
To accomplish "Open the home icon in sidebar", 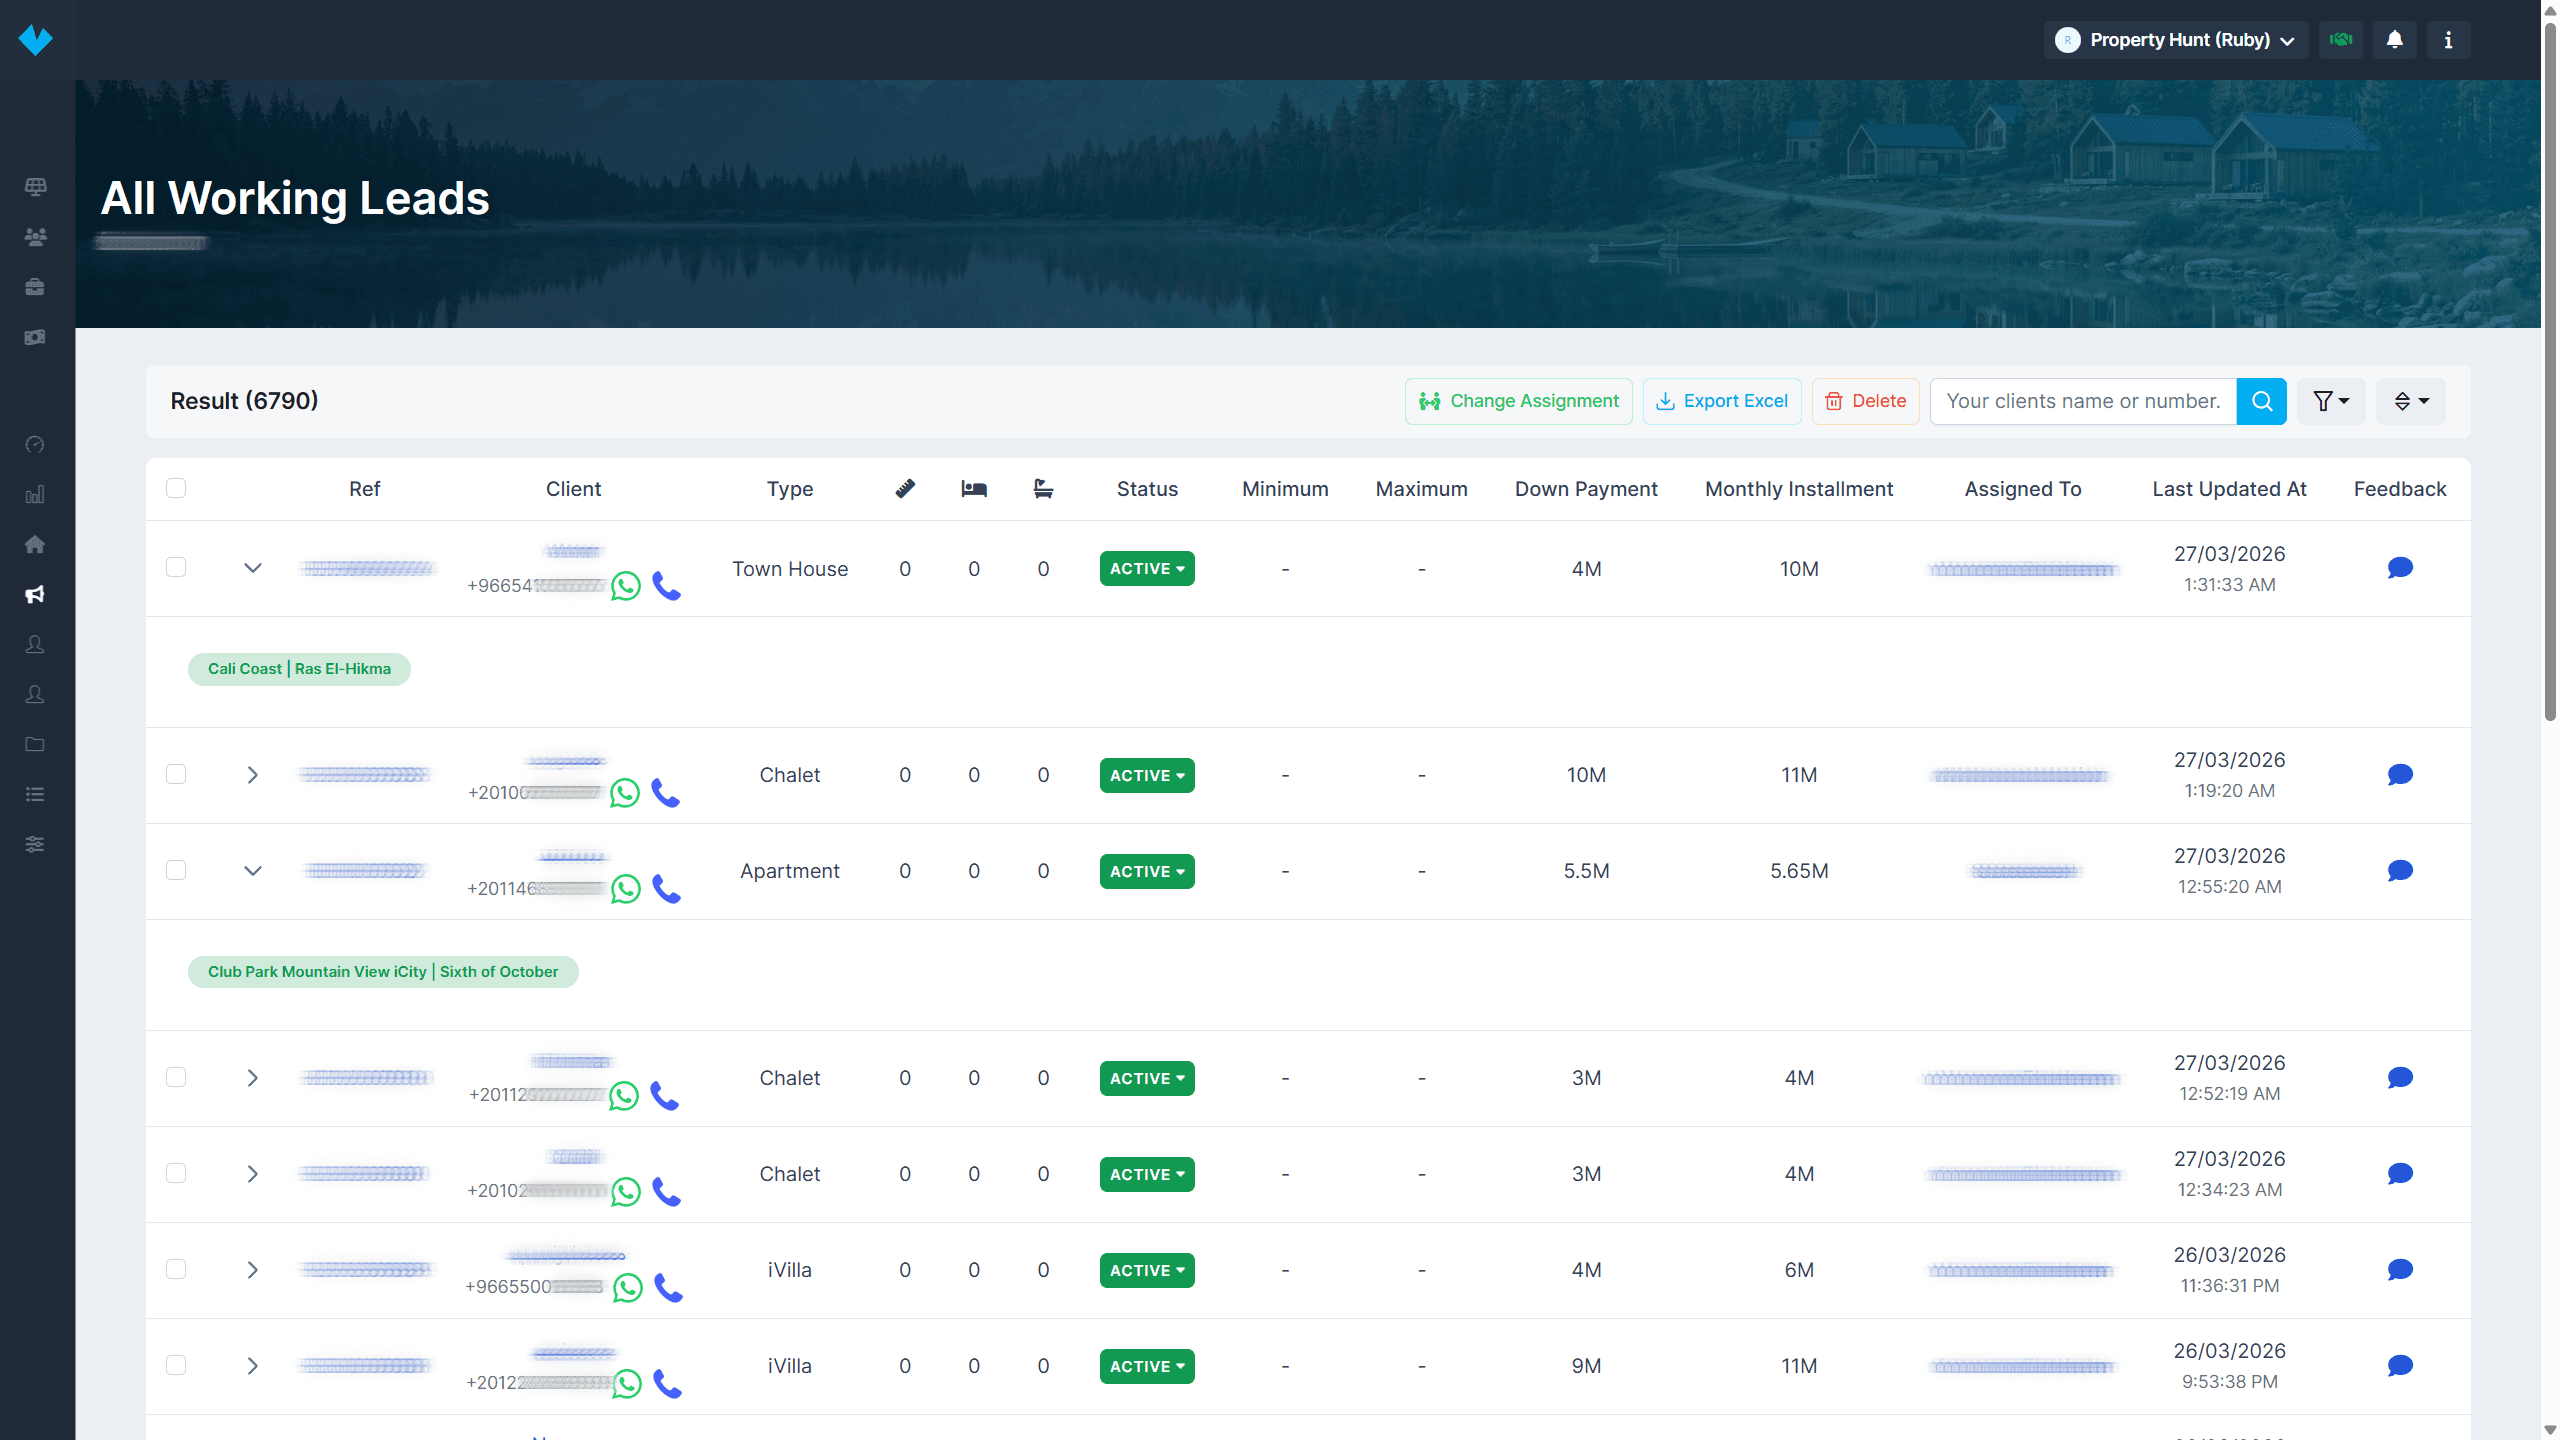I will pos(35,545).
